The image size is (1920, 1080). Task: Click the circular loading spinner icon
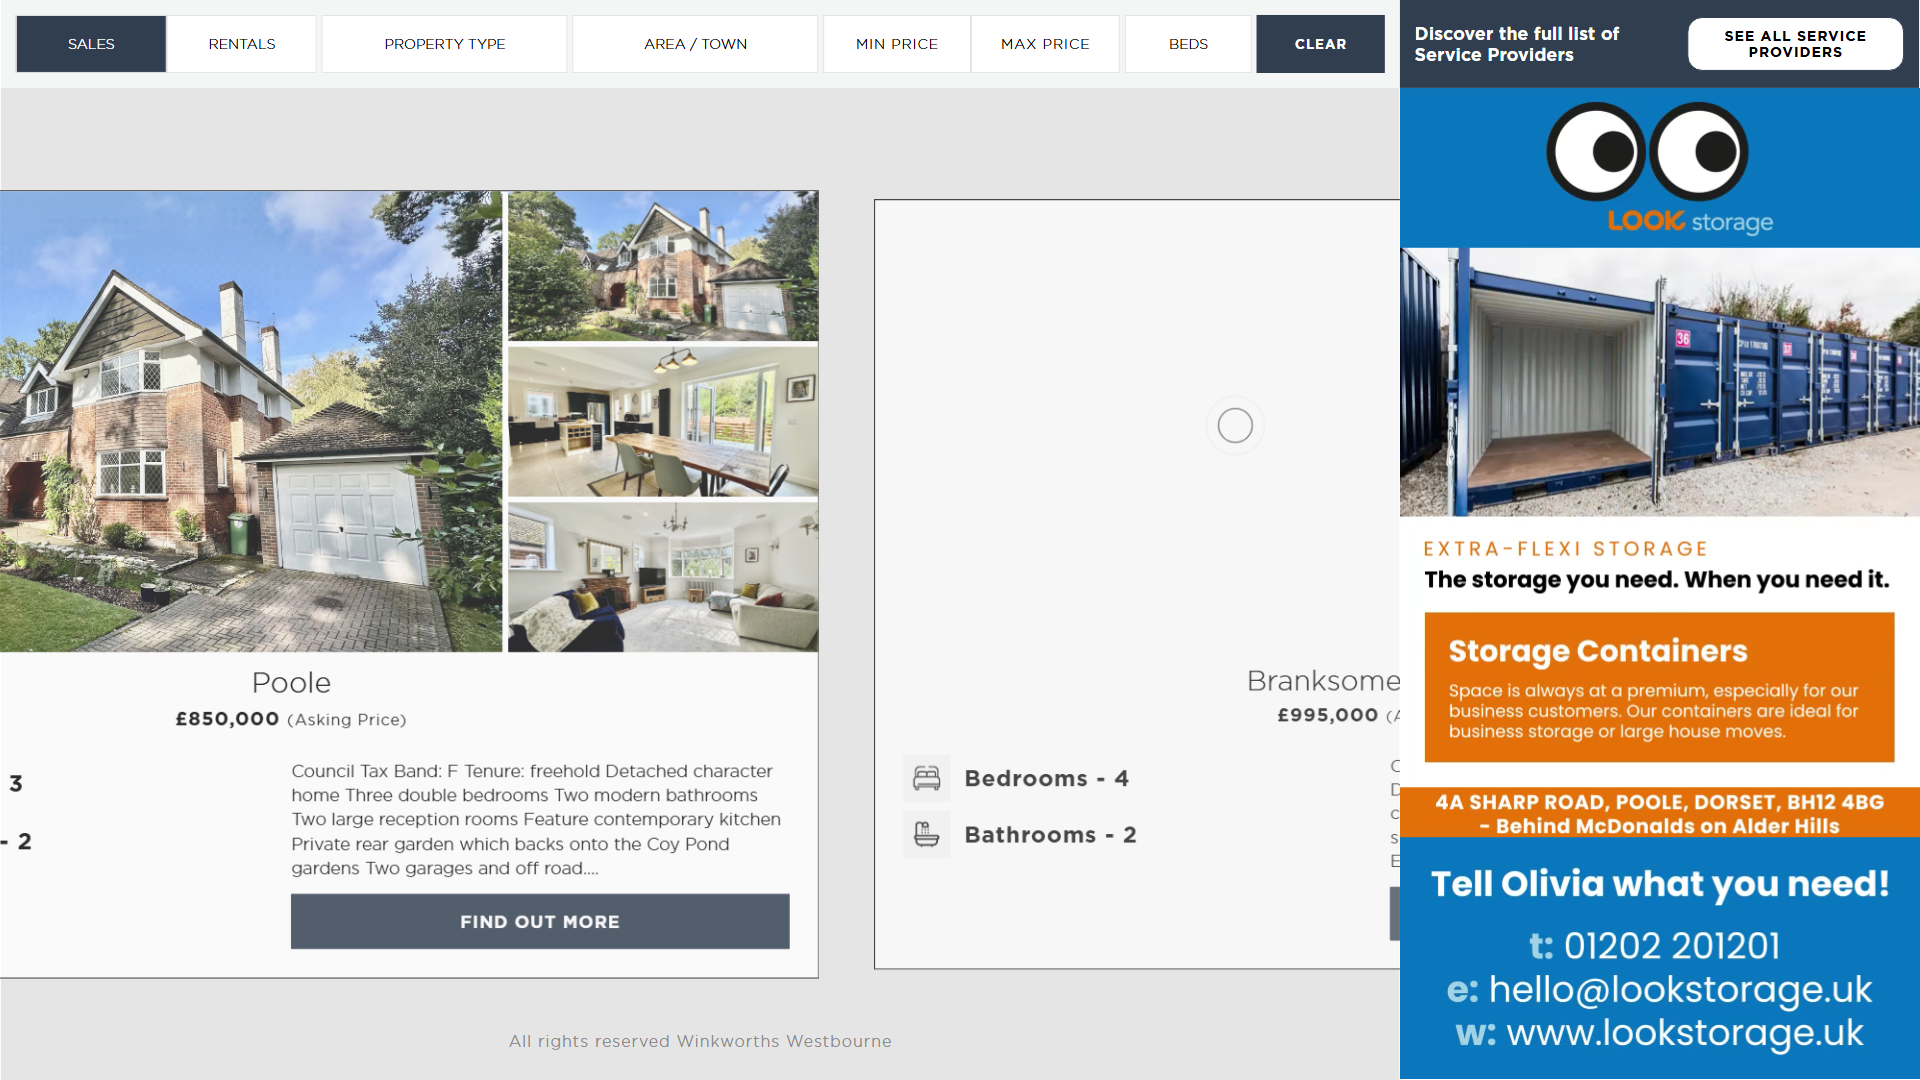pos(1235,426)
